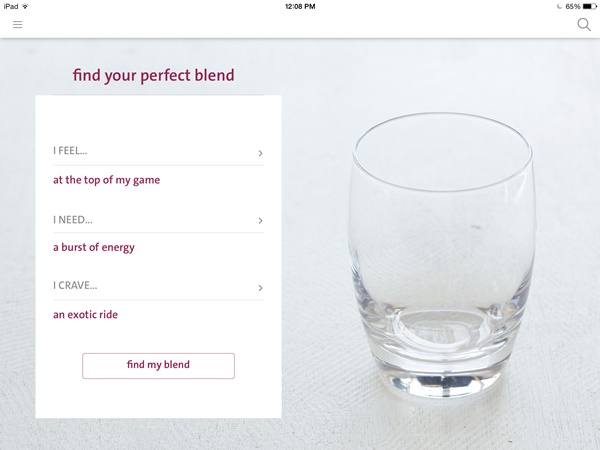Viewport: 600px width, 450px height.
Task: Tap the iPad label in status bar
Action: coord(10,6)
